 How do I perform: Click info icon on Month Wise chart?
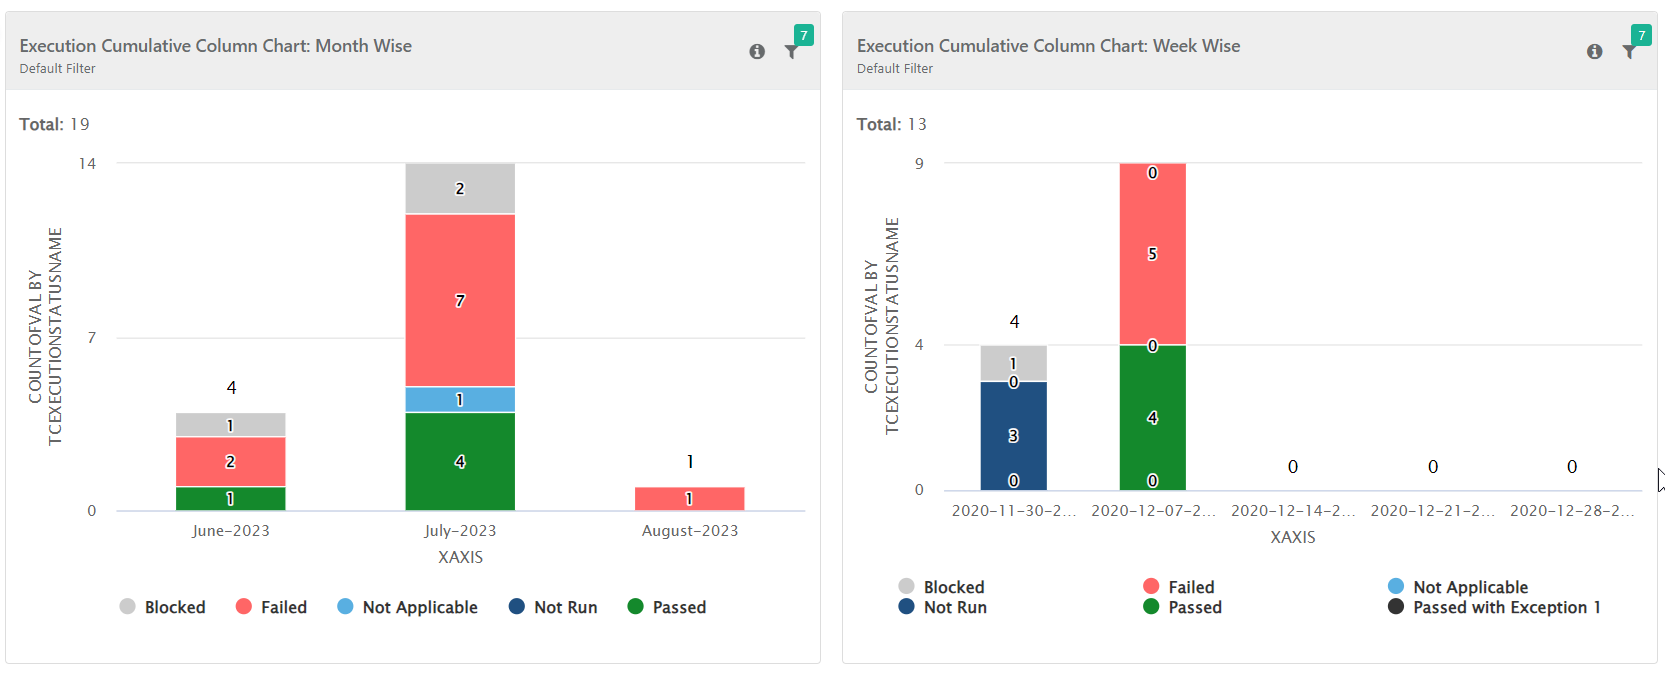[x=757, y=51]
